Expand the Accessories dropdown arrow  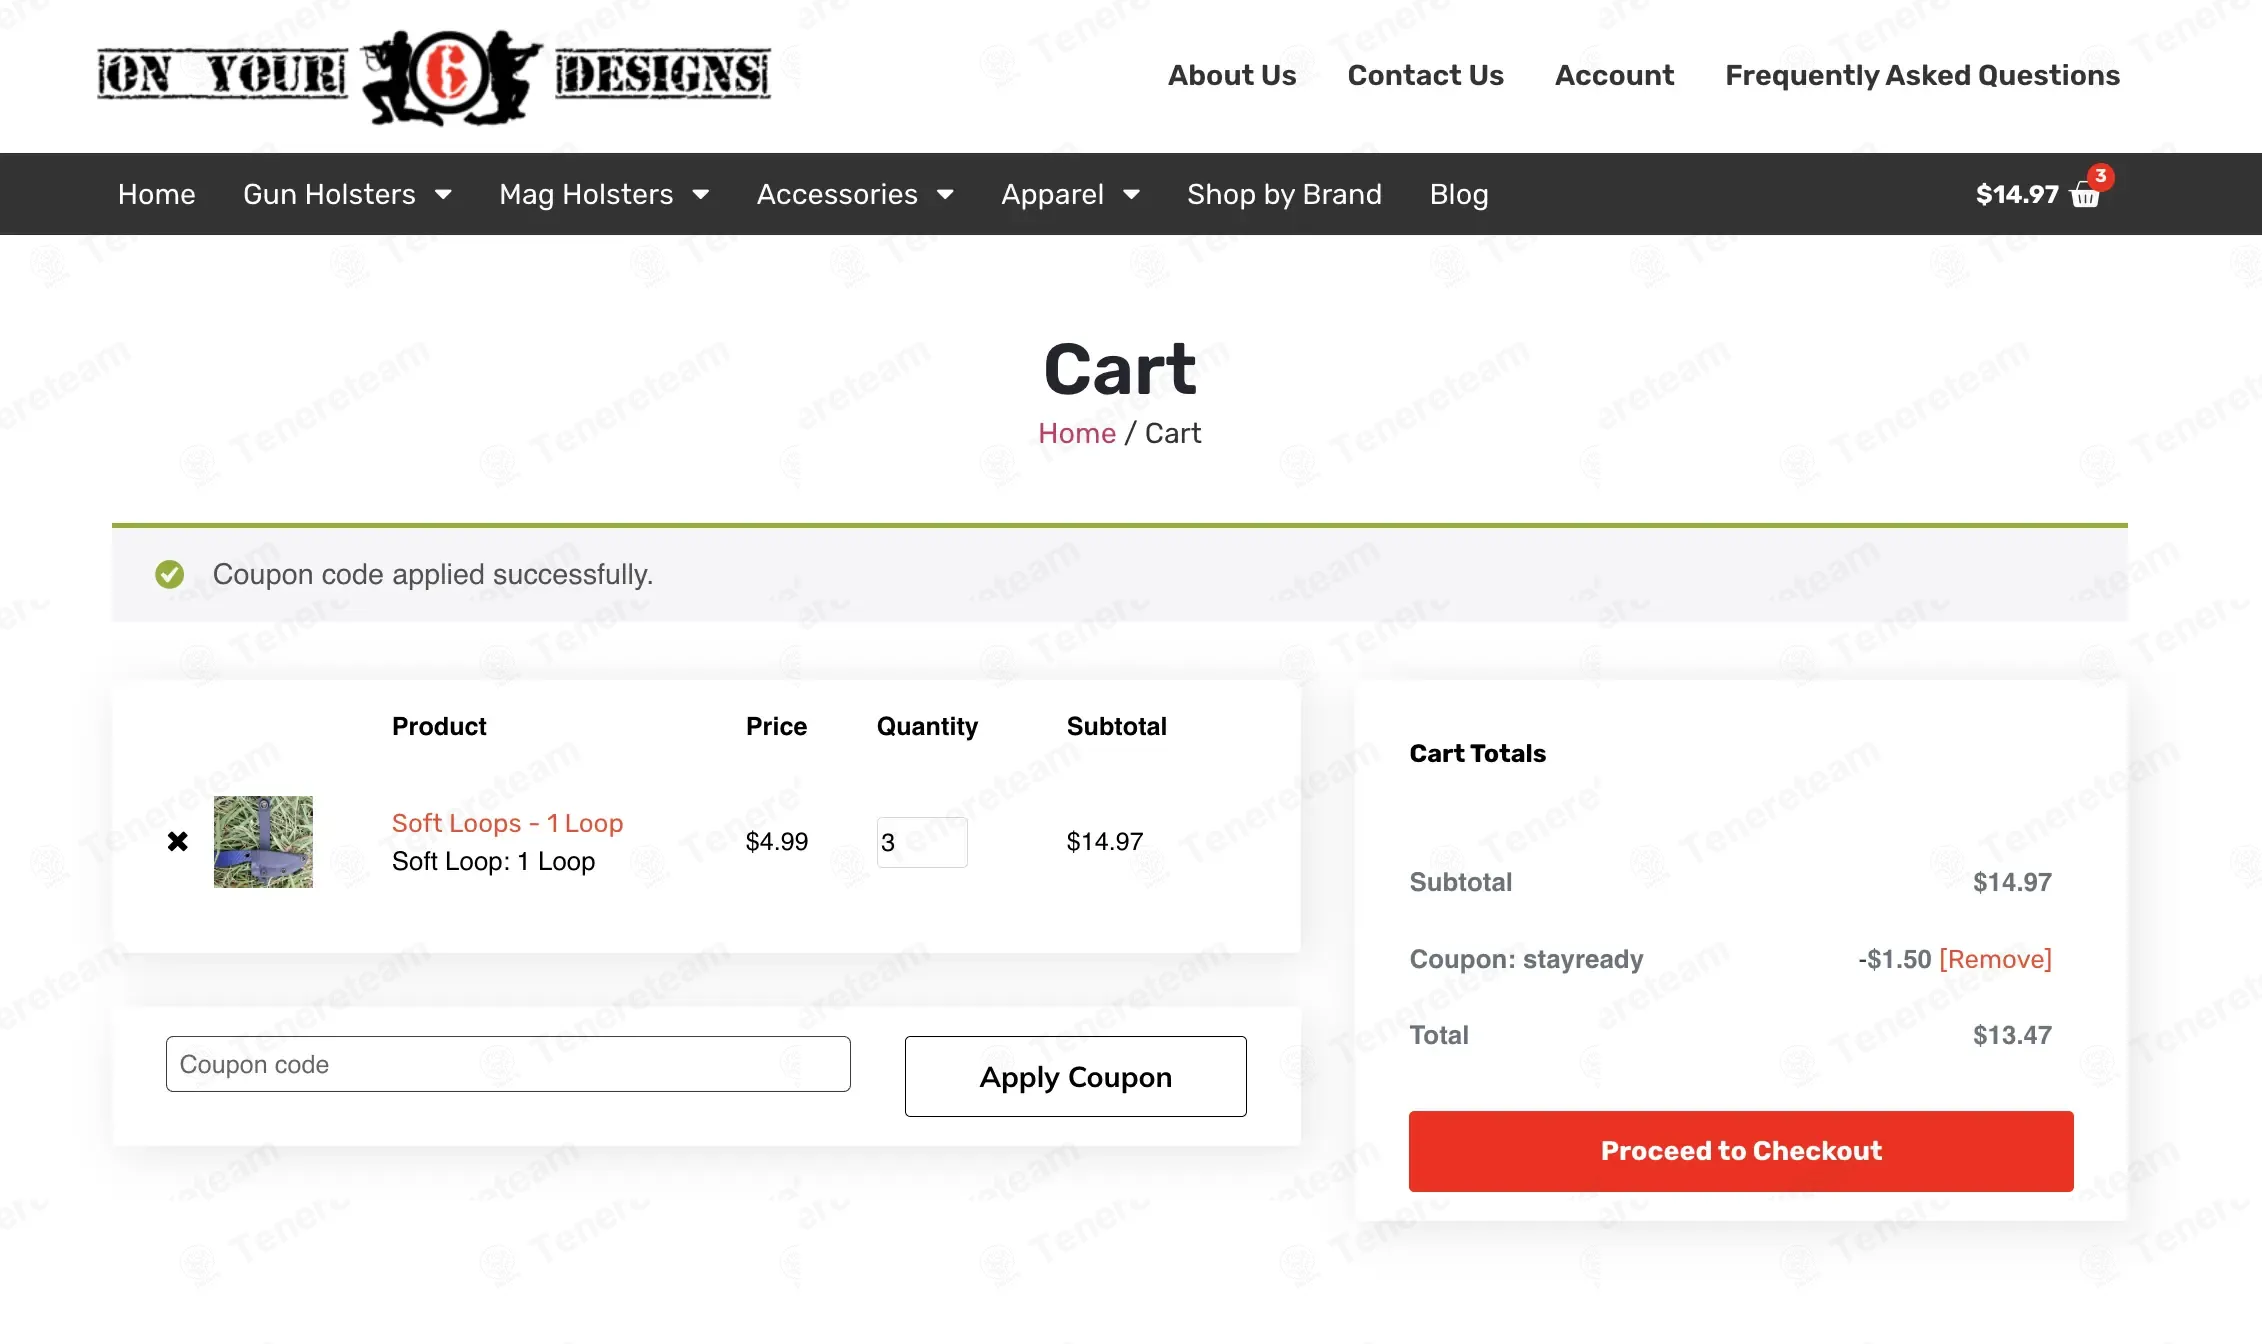(945, 194)
